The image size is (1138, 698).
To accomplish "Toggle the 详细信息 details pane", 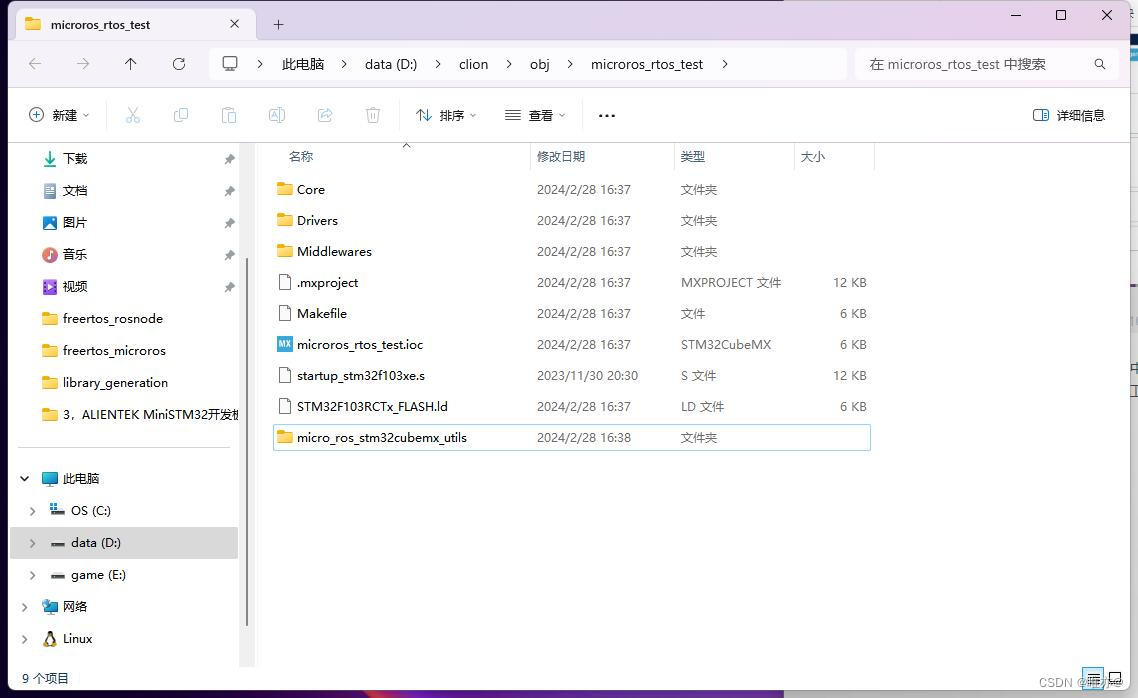I will (x=1068, y=115).
